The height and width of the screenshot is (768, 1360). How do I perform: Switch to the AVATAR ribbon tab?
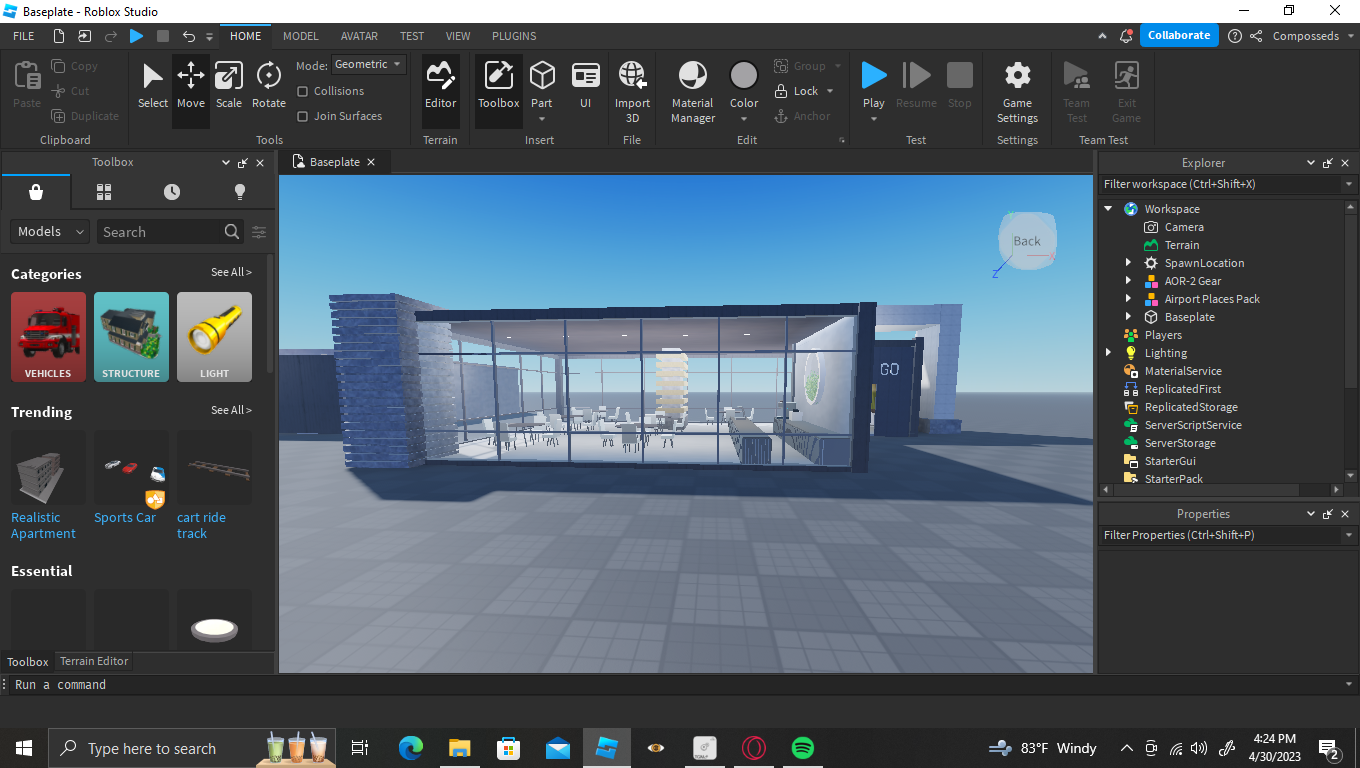tap(359, 36)
